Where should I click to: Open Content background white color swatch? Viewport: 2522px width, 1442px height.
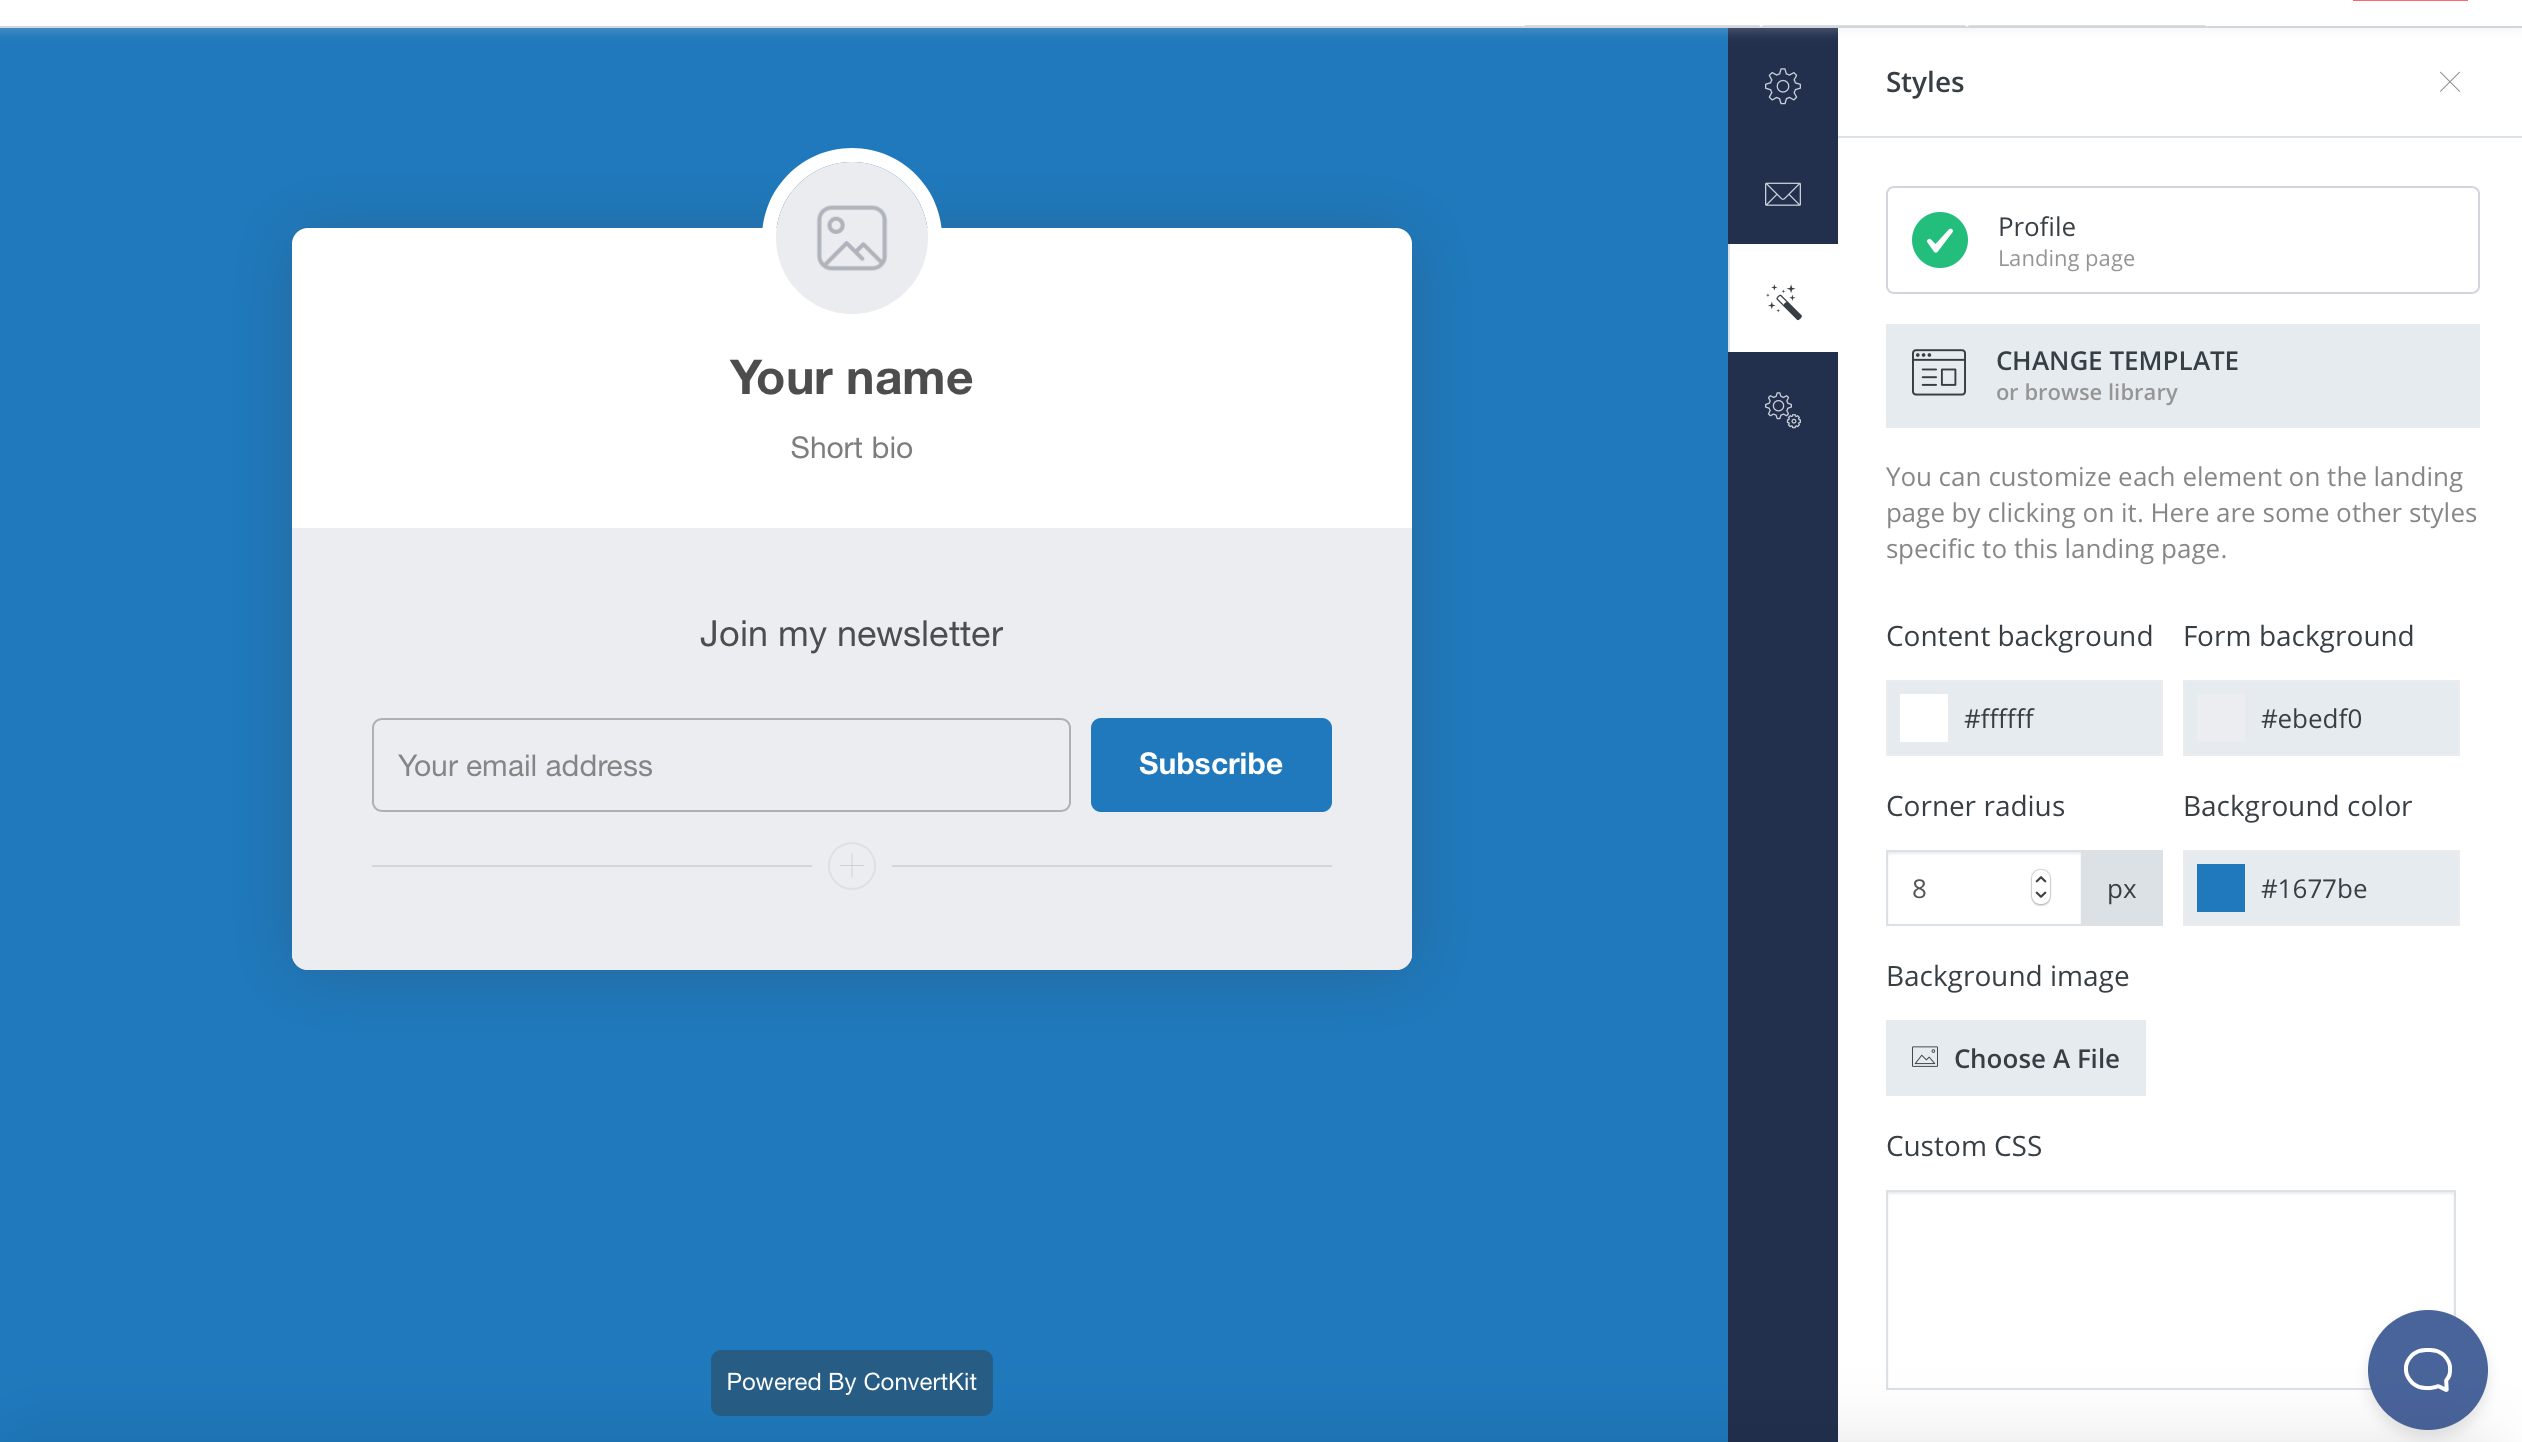point(1923,718)
